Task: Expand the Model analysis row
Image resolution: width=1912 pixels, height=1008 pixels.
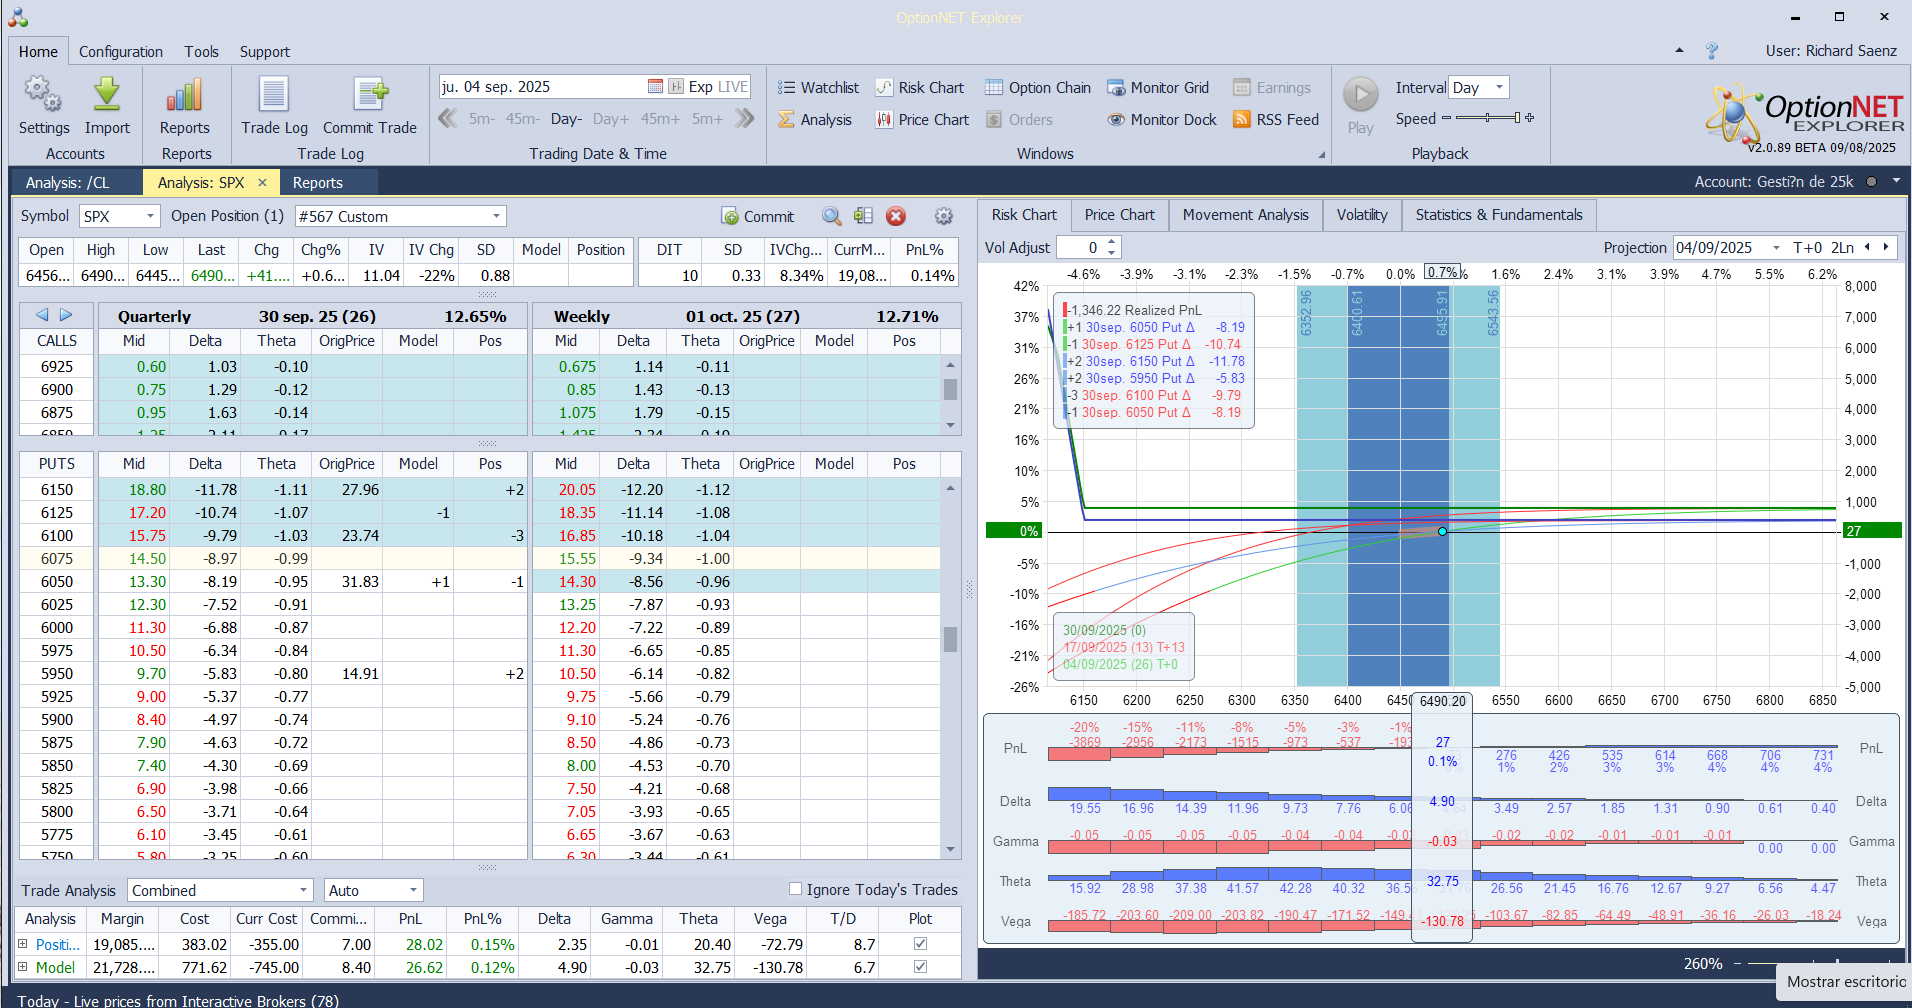Action: (x=23, y=966)
